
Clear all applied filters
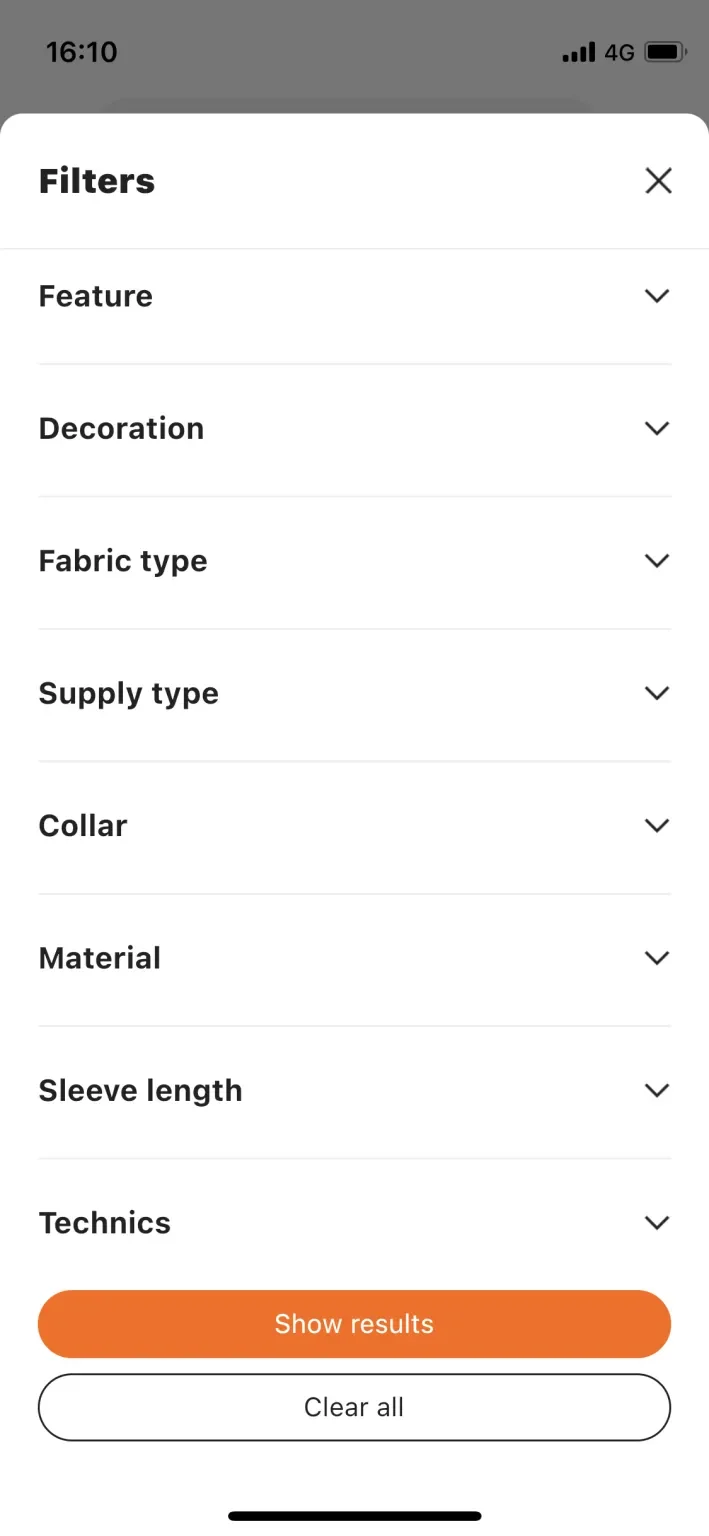tap(354, 1406)
